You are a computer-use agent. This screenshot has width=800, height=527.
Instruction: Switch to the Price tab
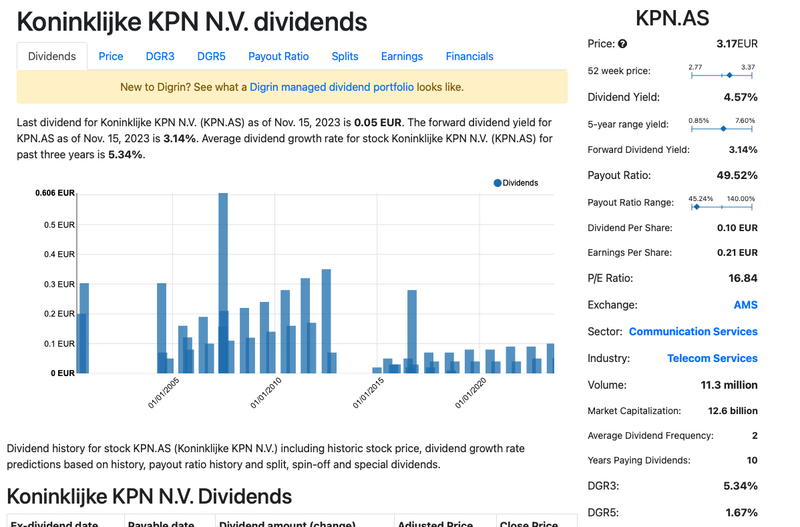(111, 56)
